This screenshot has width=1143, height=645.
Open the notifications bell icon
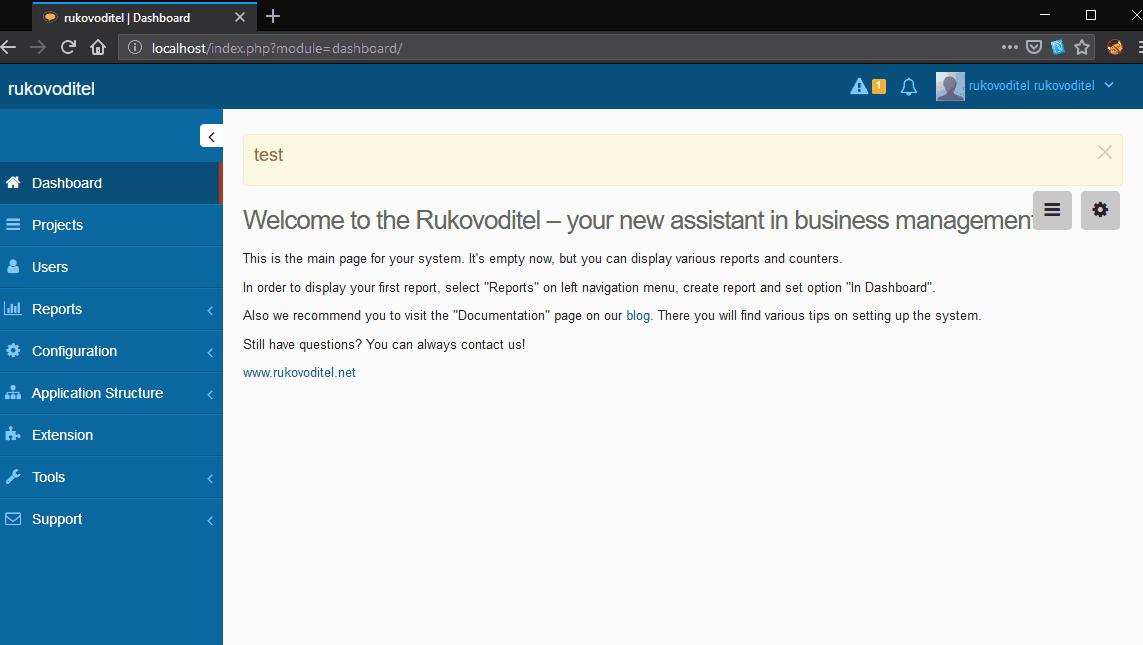point(908,87)
